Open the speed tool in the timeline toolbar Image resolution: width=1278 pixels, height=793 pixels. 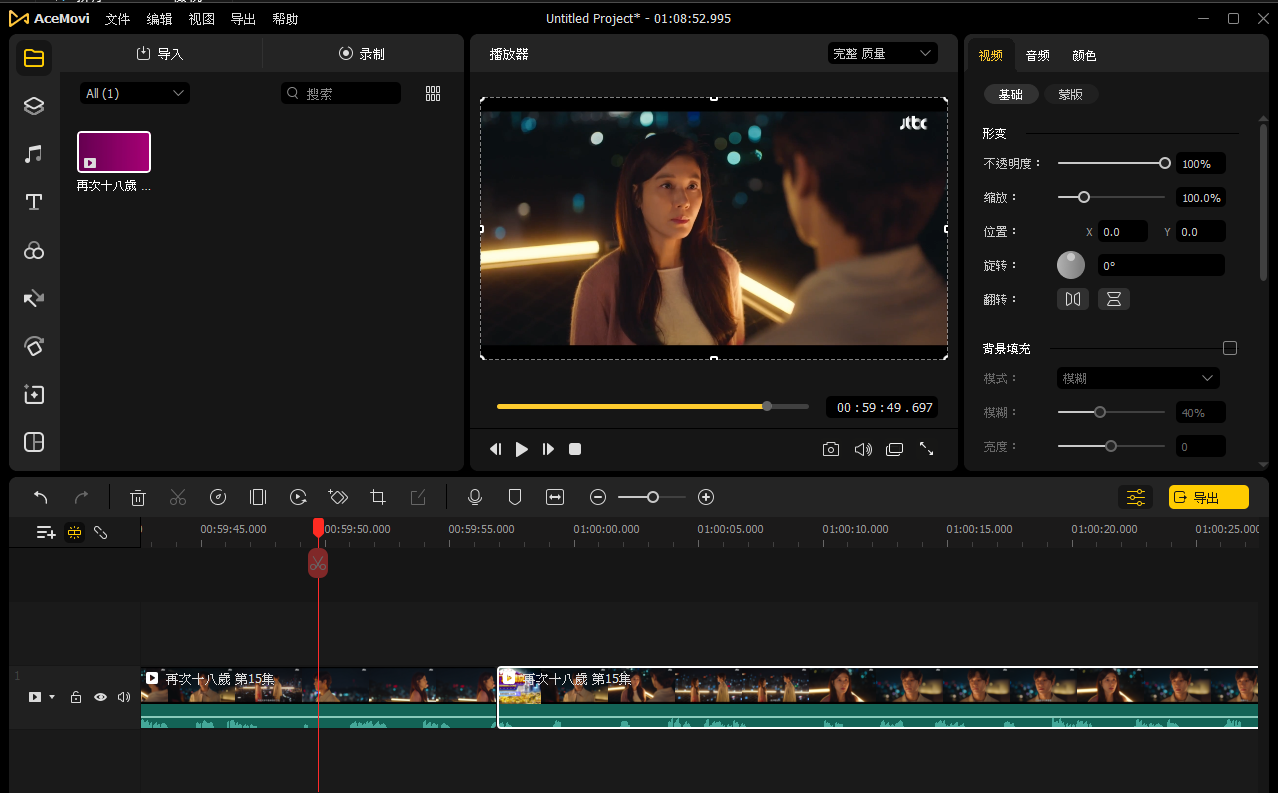tap(218, 497)
